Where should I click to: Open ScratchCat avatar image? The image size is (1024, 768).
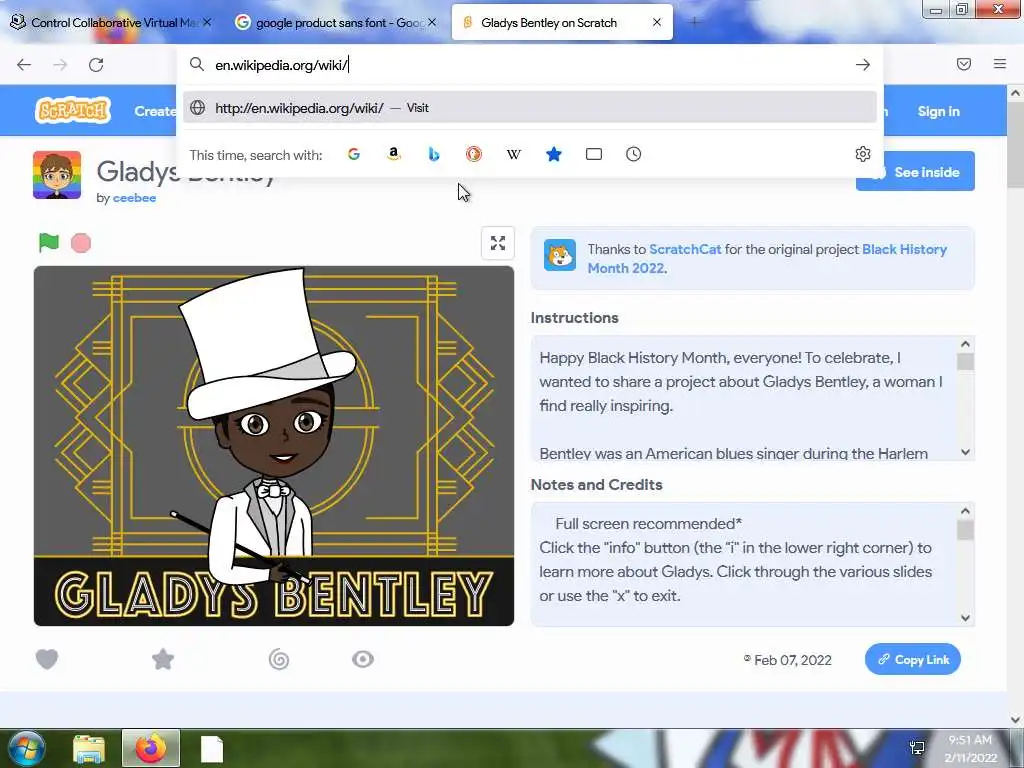pyautogui.click(x=560, y=255)
